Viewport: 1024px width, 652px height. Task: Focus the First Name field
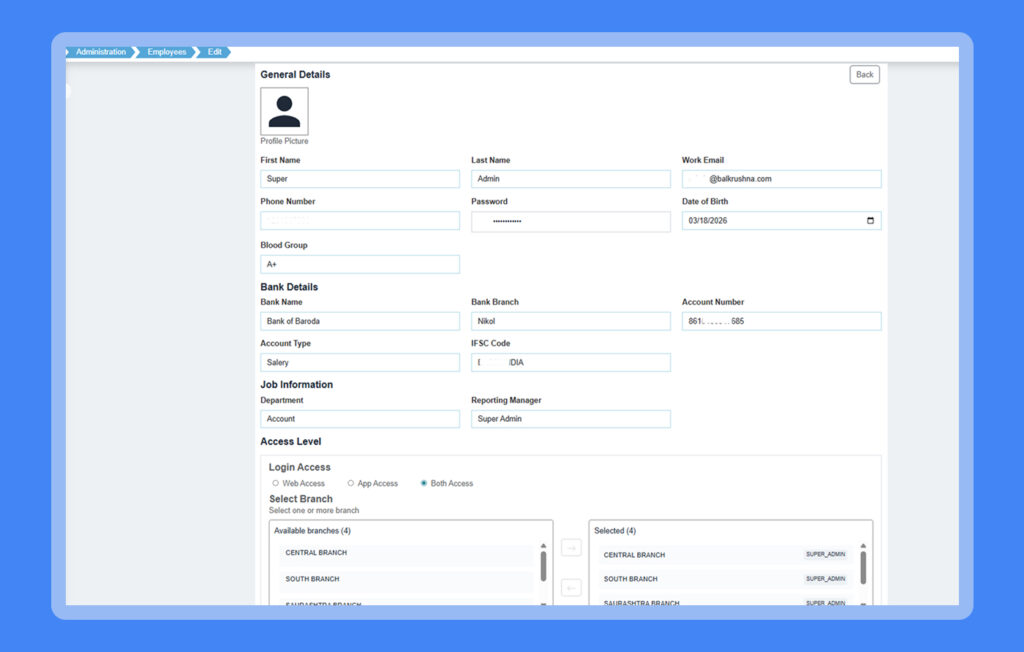pos(360,179)
